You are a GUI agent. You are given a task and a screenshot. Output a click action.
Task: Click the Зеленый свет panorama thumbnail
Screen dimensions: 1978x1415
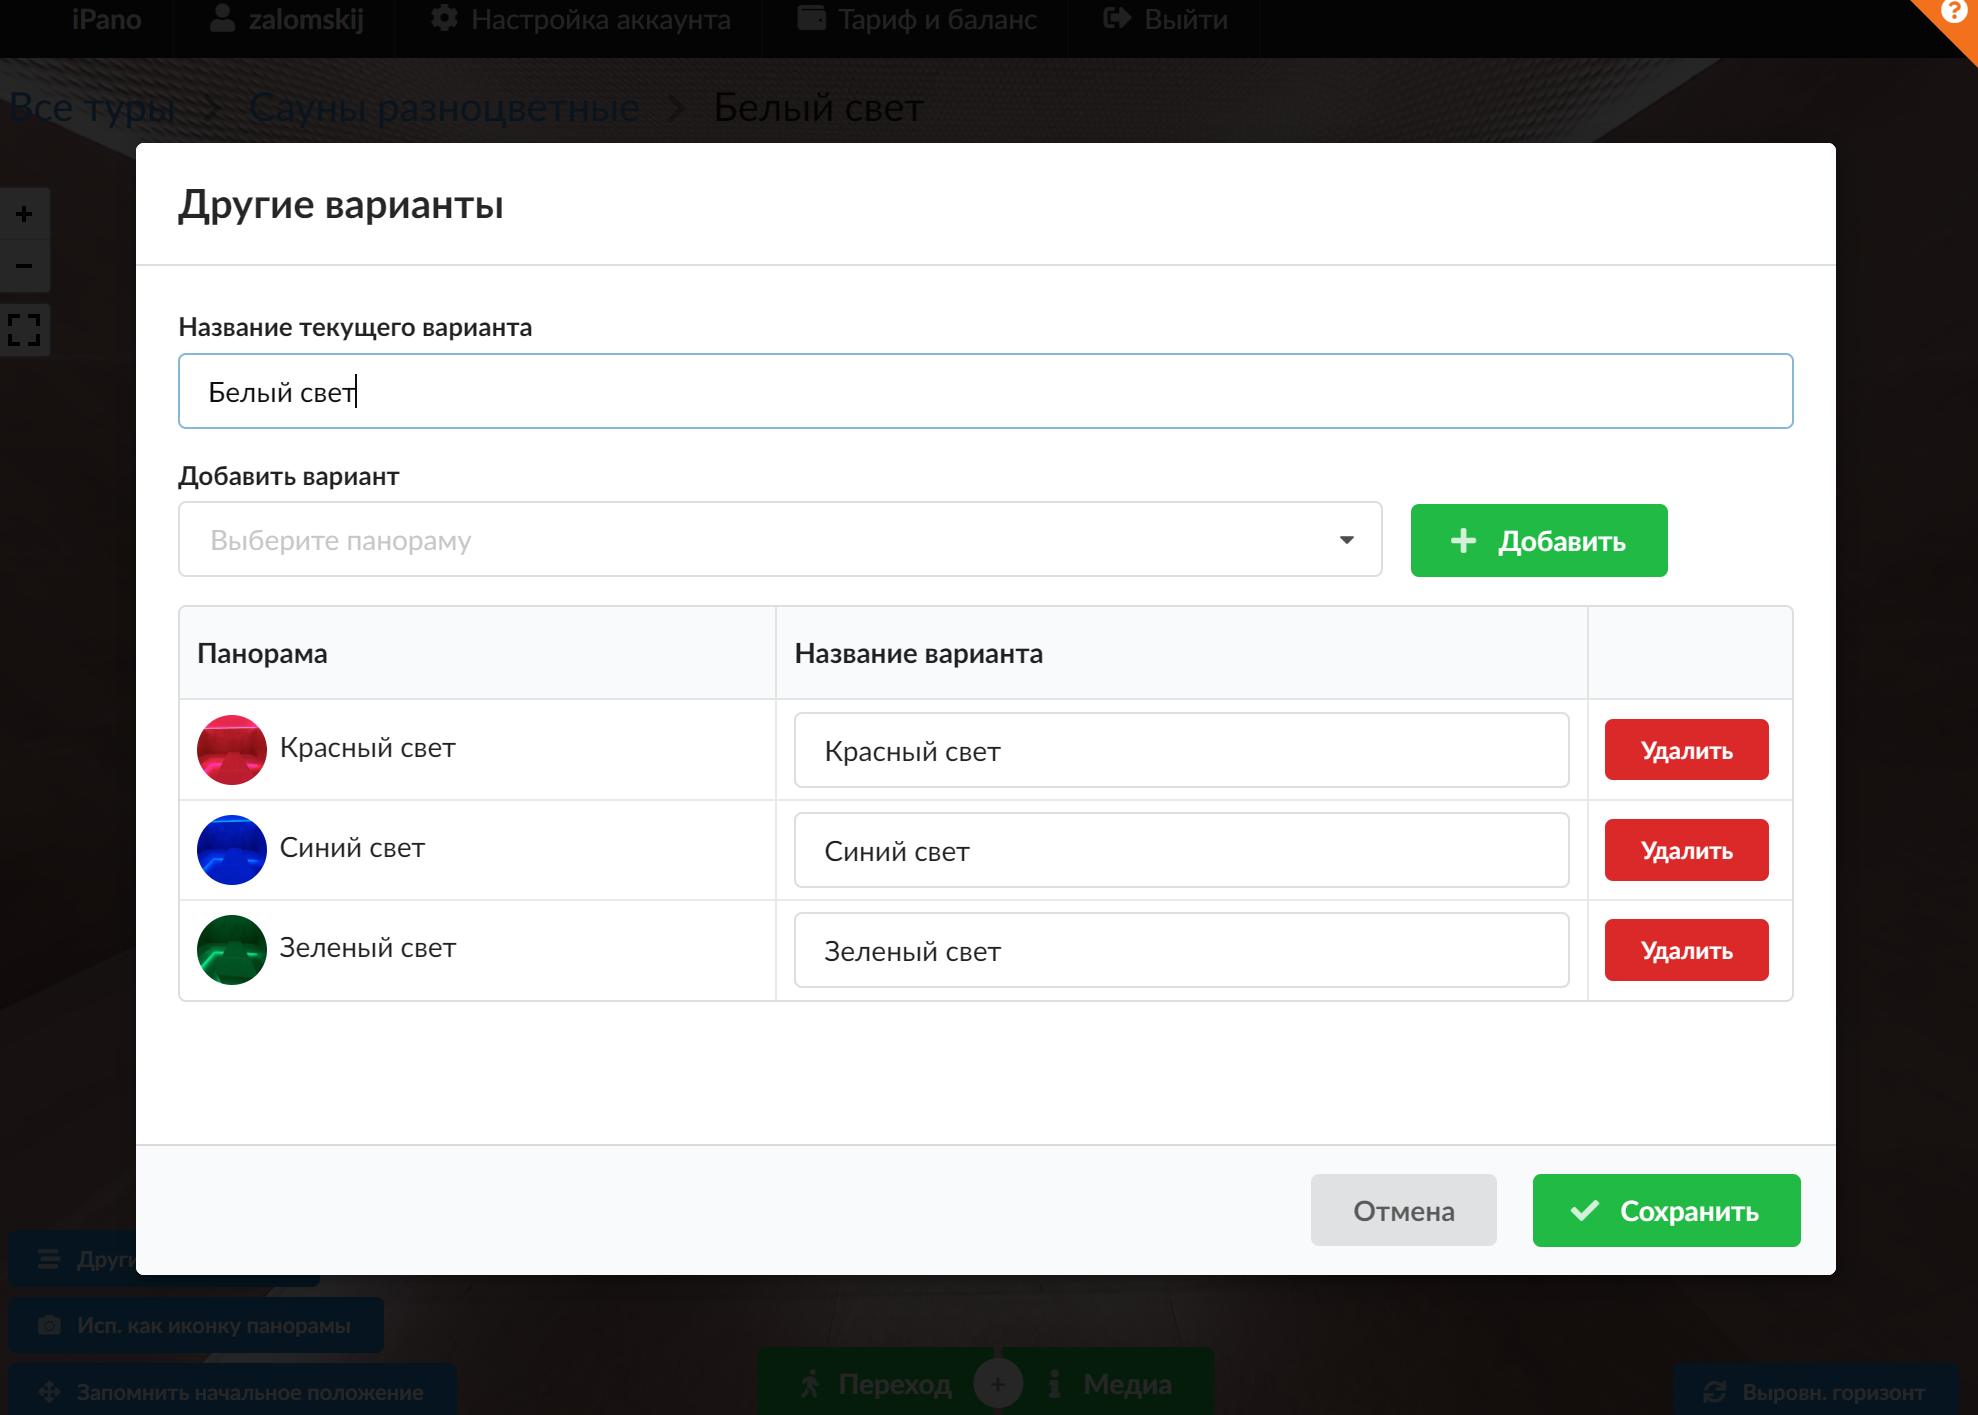point(232,949)
